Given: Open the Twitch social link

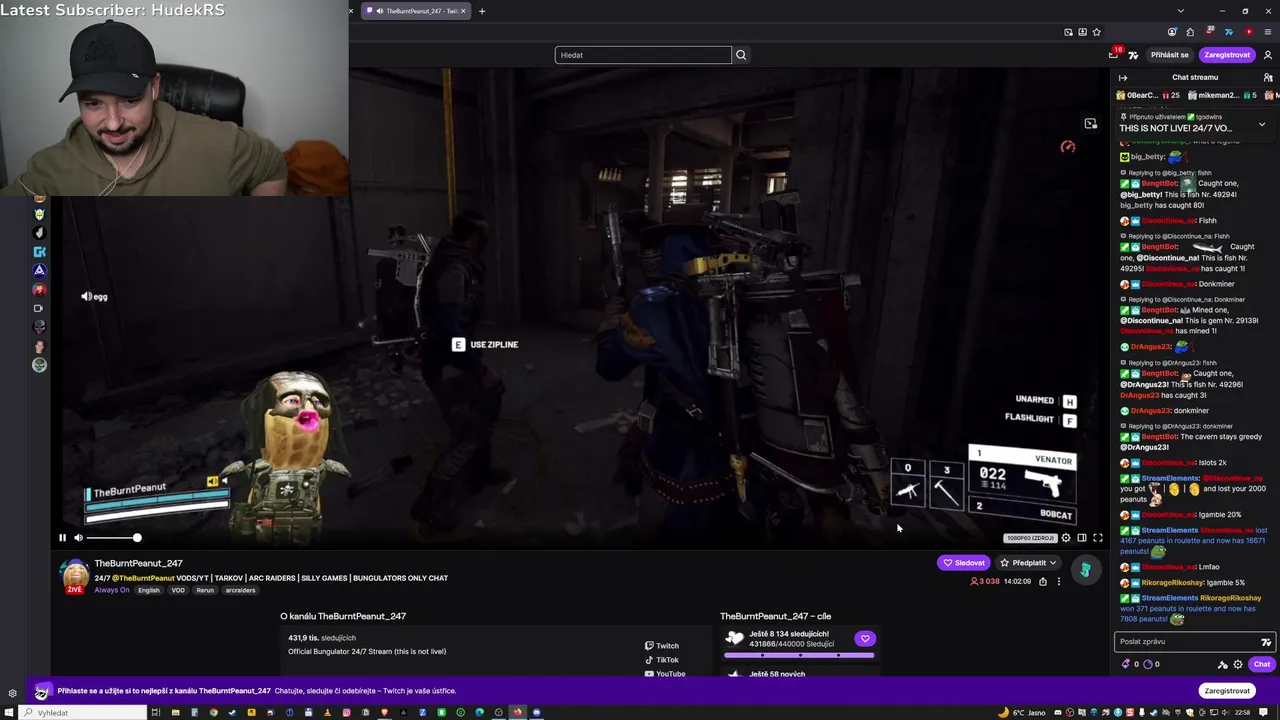Looking at the screenshot, I should (662, 646).
